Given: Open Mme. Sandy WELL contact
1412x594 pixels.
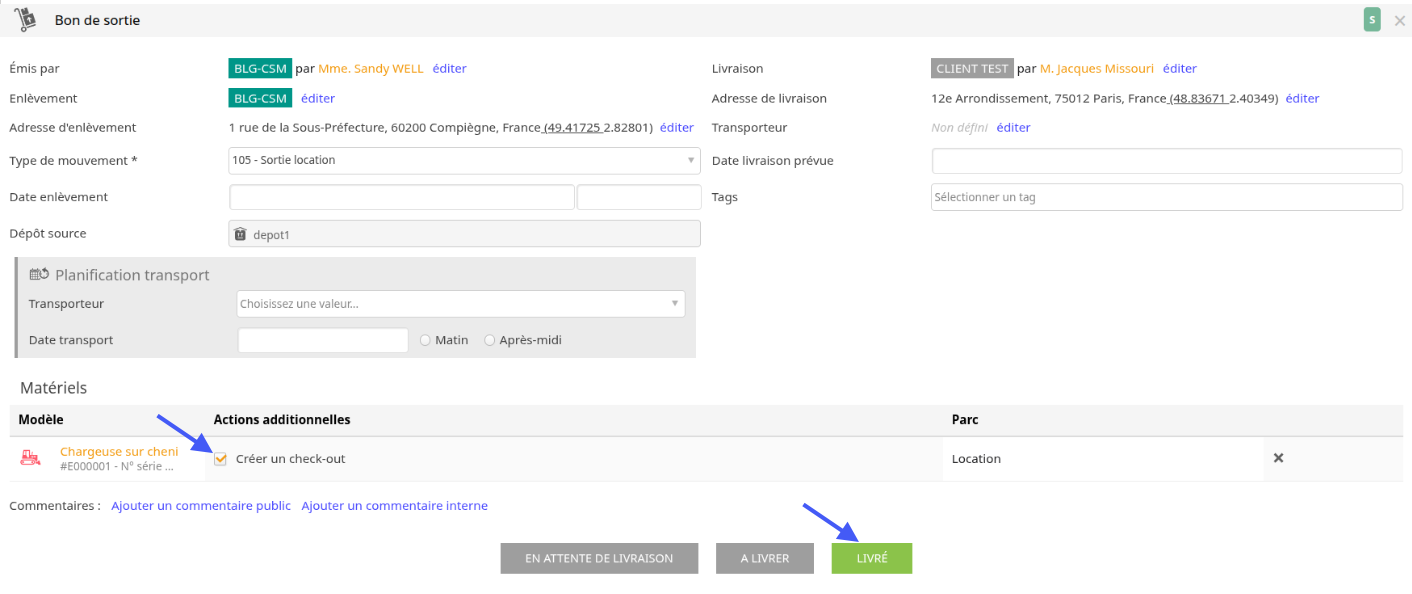Looking at the screenshot, I should (x=371, y=69).
